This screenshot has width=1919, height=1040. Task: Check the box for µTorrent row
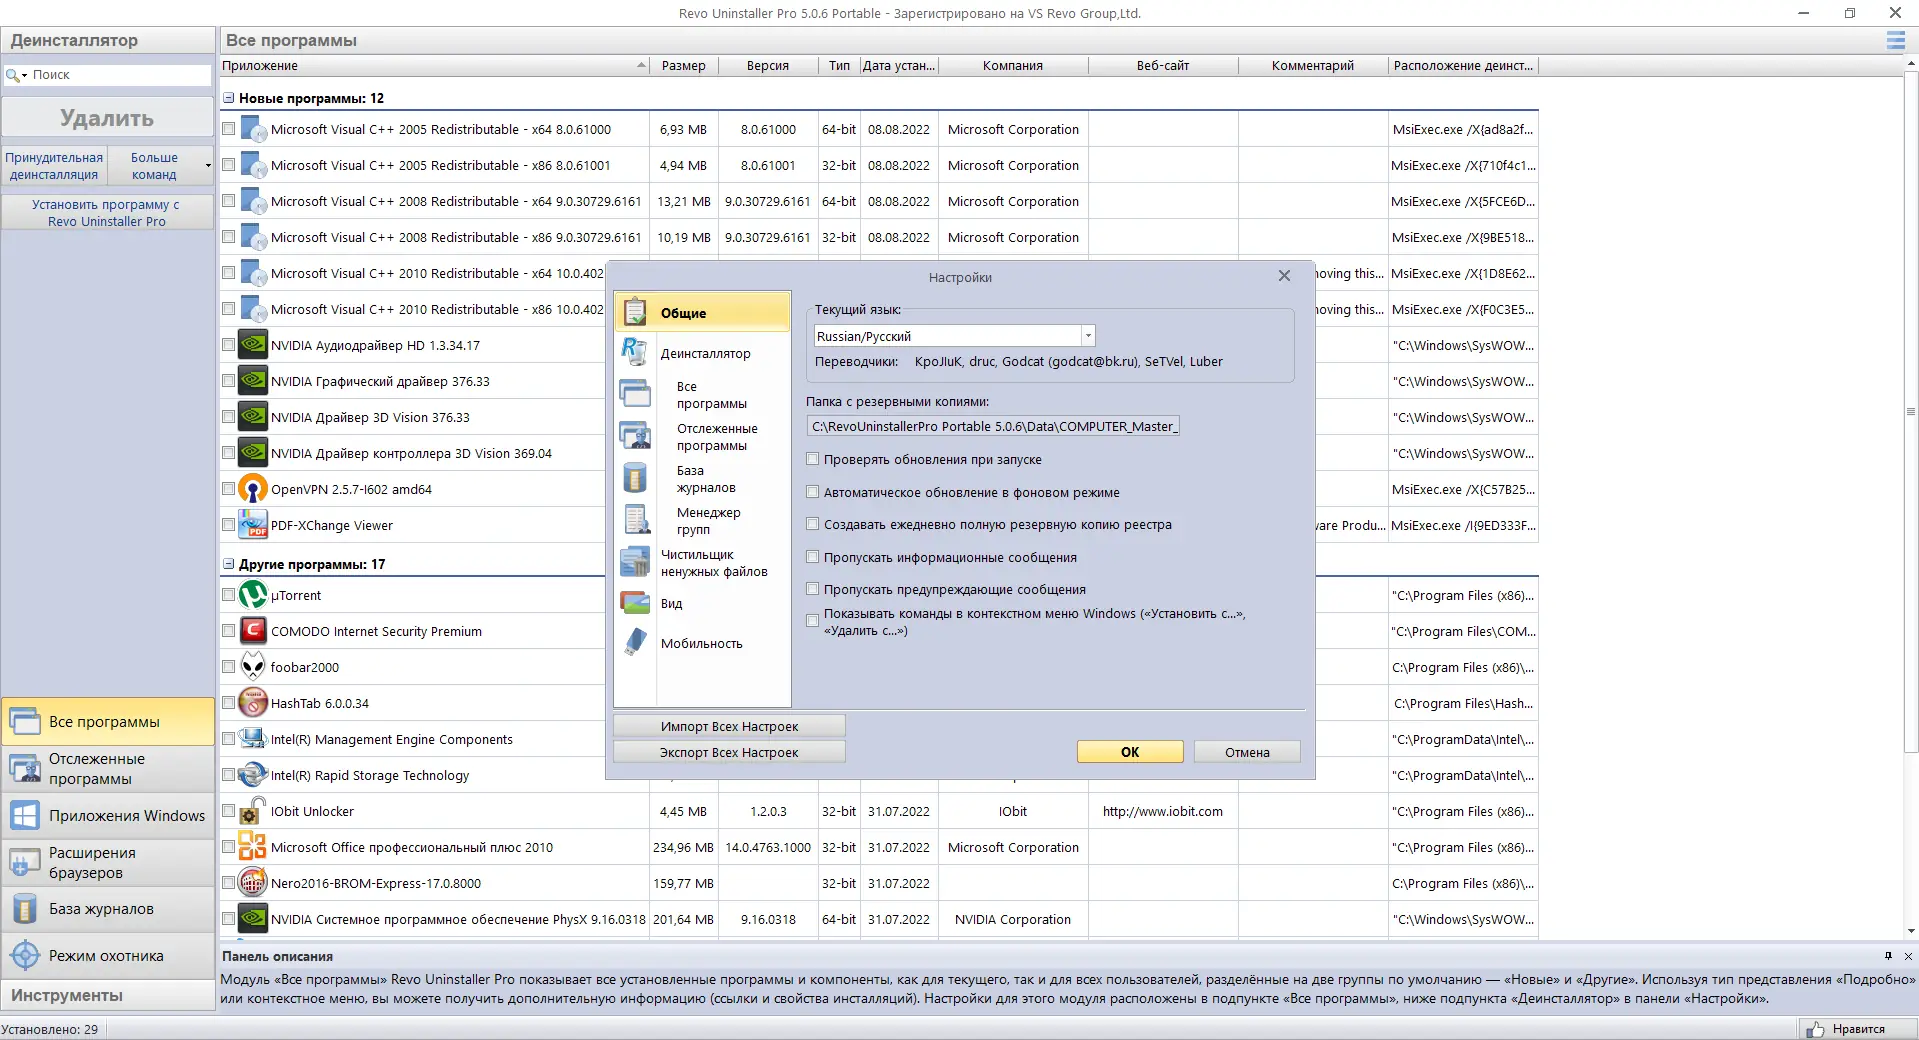click(229, 595)
